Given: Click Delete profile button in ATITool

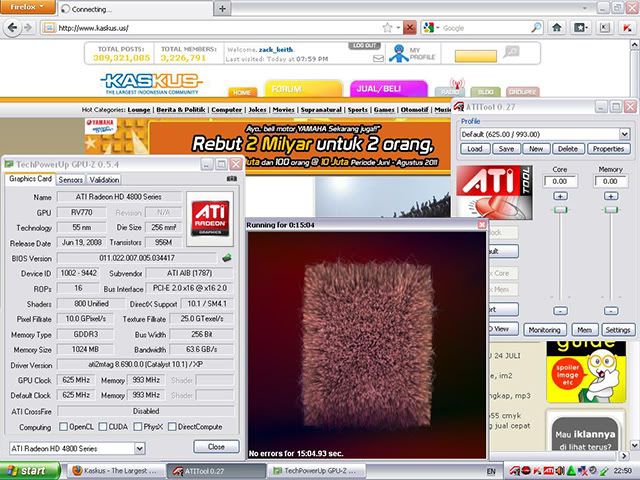Looking at the screenshot, I should tap(568, 149).
